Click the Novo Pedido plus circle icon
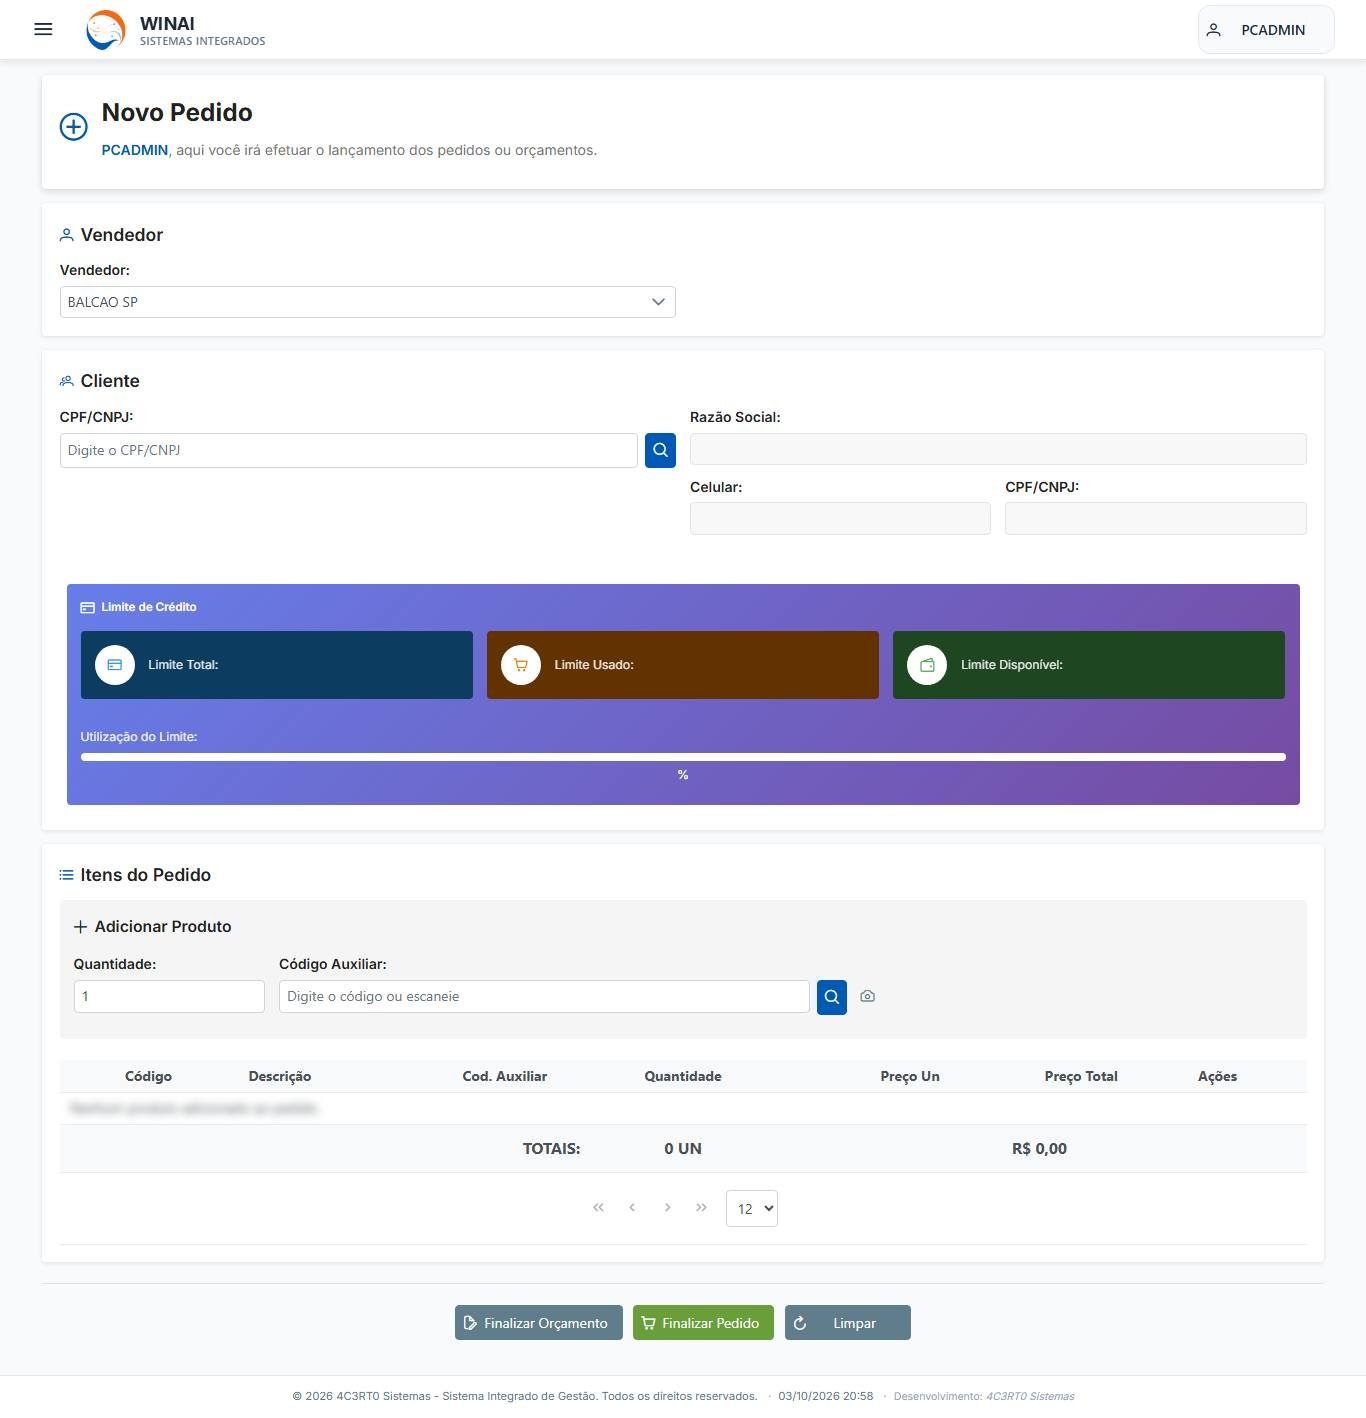This screenshot has width=1366, height=1418. [73, 127]
